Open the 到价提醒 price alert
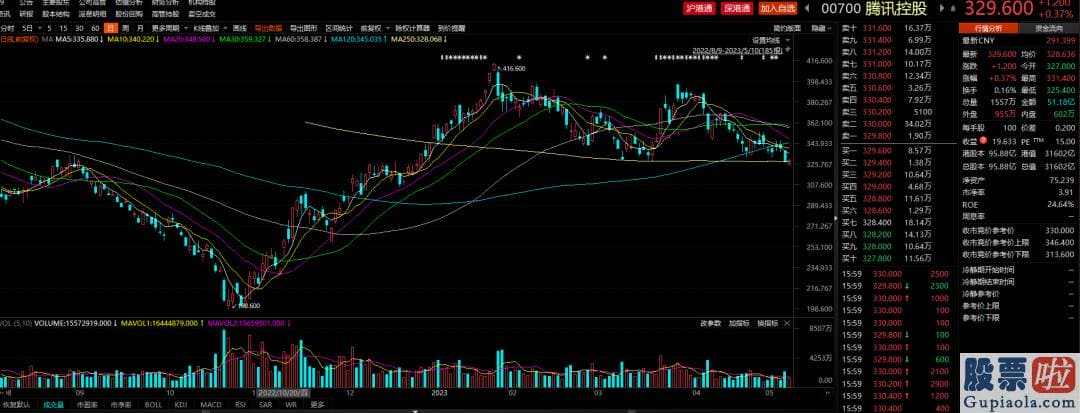Viewport: 1080px width, 413px height. (451, 29)
